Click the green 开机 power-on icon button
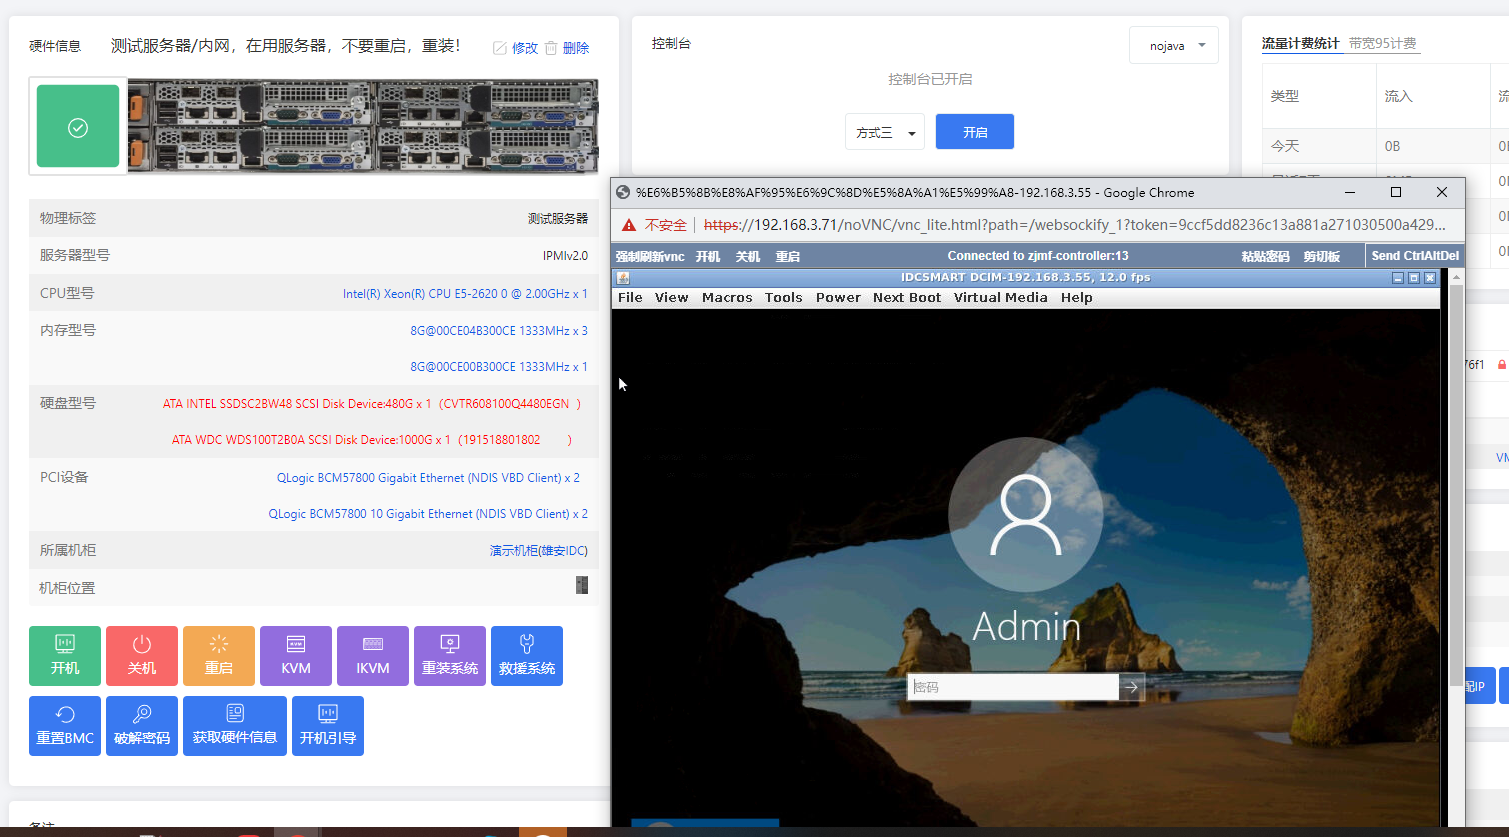This screenshot has height=837, width=1509. [64, 655]
